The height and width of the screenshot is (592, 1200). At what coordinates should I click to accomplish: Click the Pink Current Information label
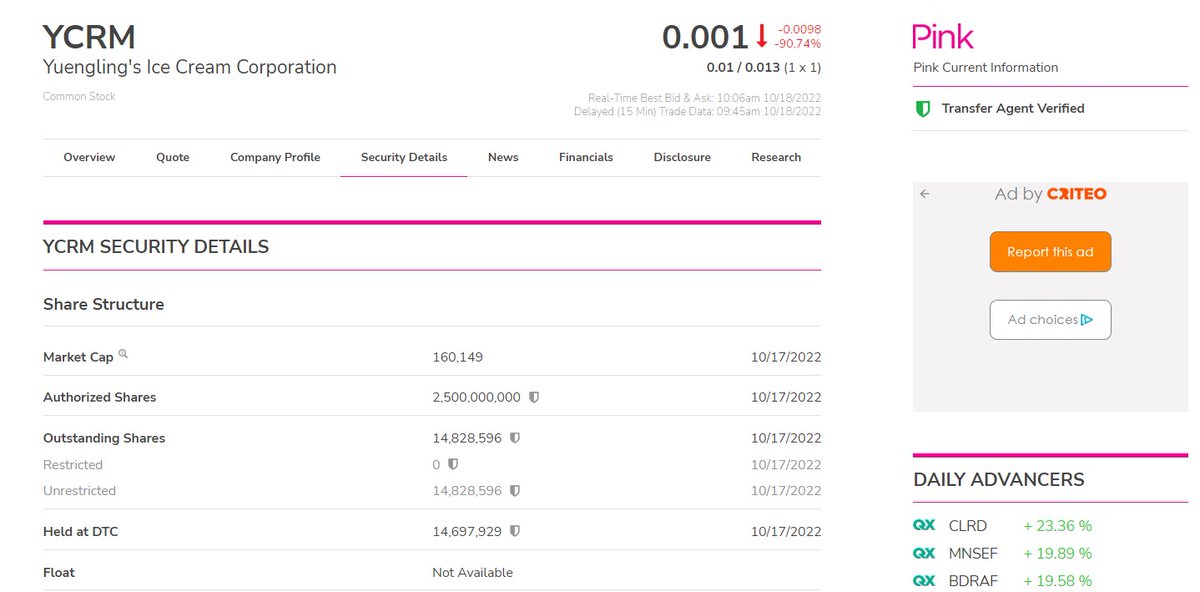tap(985, 67)
